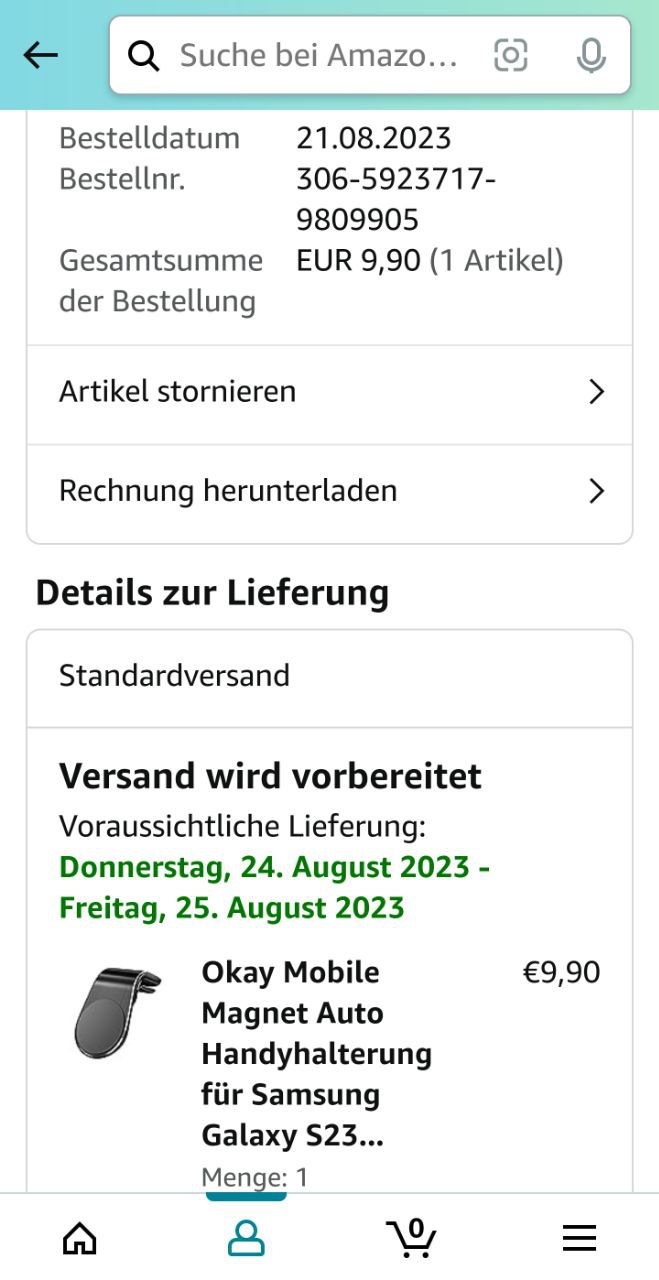This screenshot has width=659, height=1280.
Task: Open the phone holder product thumbnail
Action: [117, 1013]
